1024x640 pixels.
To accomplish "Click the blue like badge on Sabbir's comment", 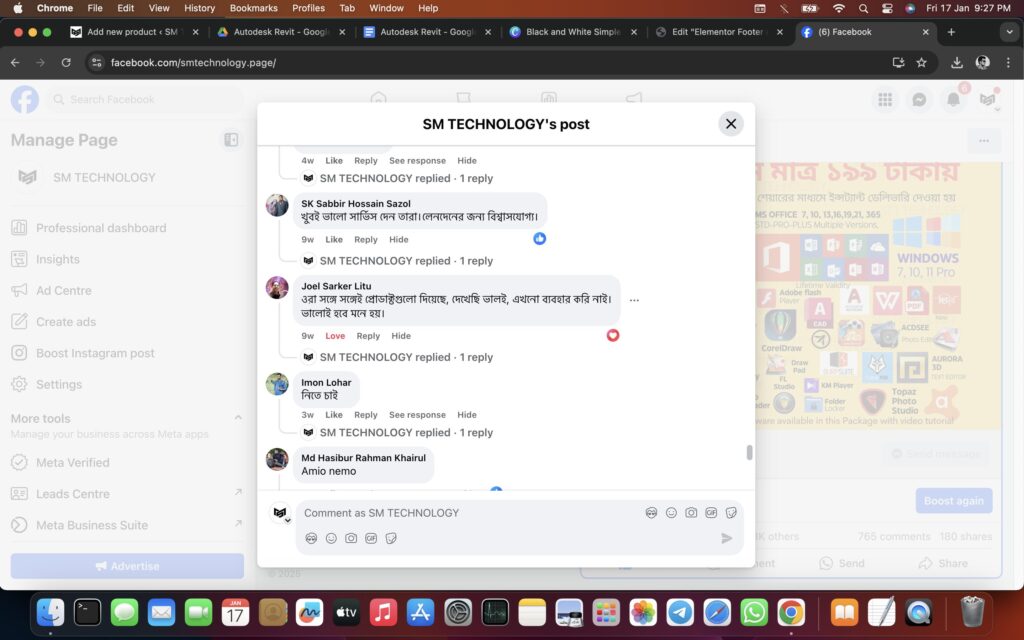I will pos(540,239).
